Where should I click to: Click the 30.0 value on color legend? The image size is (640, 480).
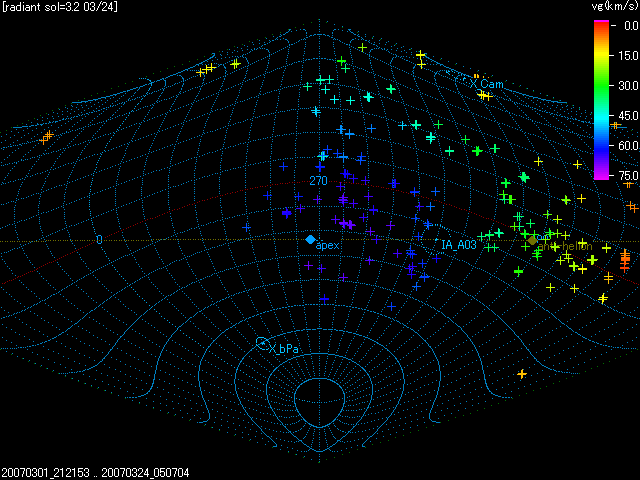click(630, 86)
